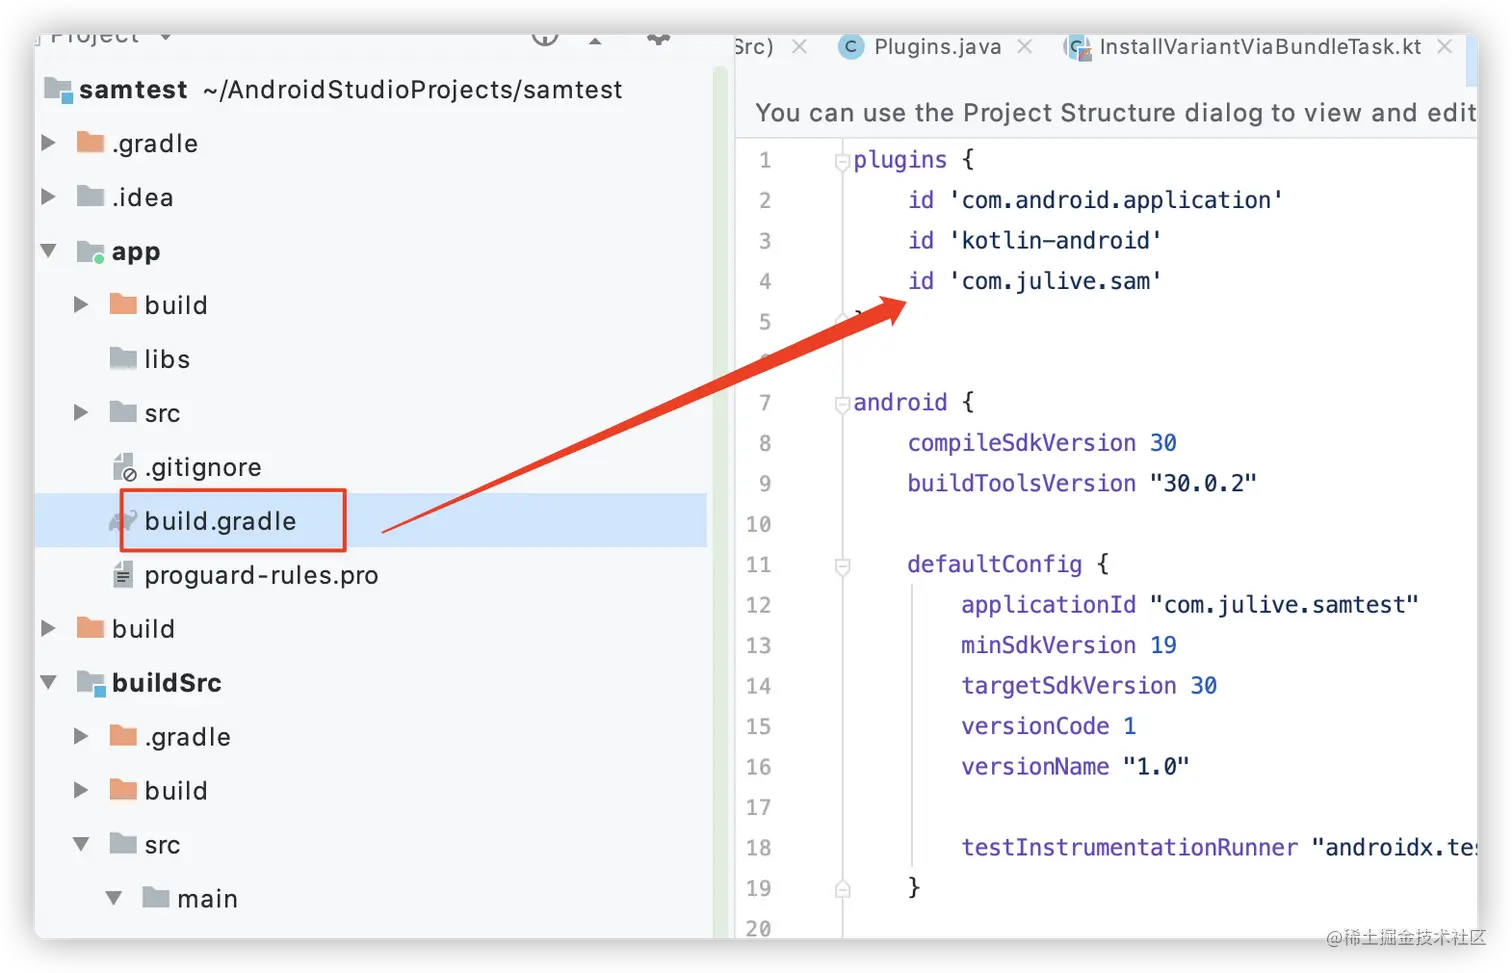Click the testInstrumentationRunner line

point(1218,848)
